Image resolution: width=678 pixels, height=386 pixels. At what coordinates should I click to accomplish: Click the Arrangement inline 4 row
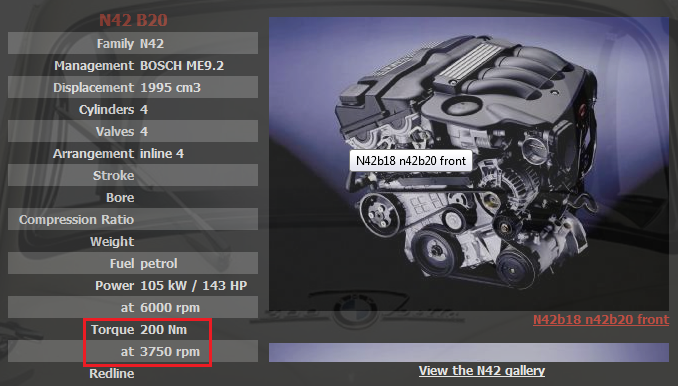(133, 153)
